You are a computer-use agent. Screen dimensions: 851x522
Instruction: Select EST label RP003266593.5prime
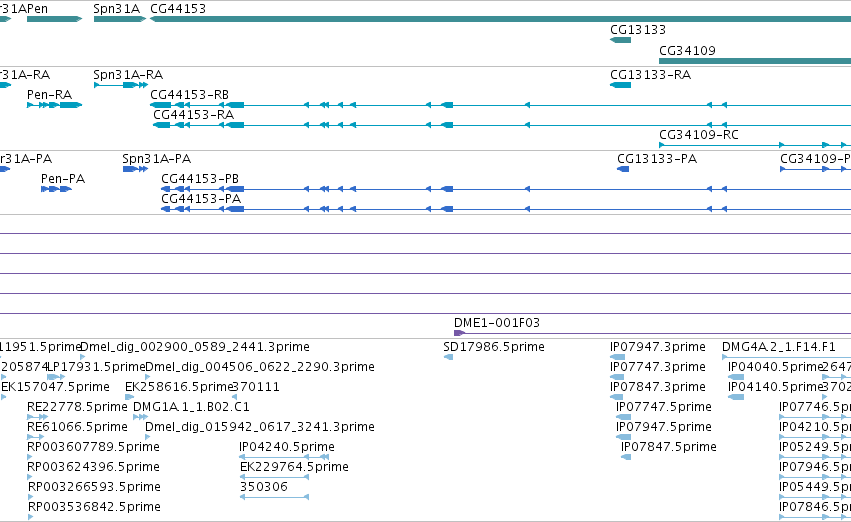click(x=94, y=487)
